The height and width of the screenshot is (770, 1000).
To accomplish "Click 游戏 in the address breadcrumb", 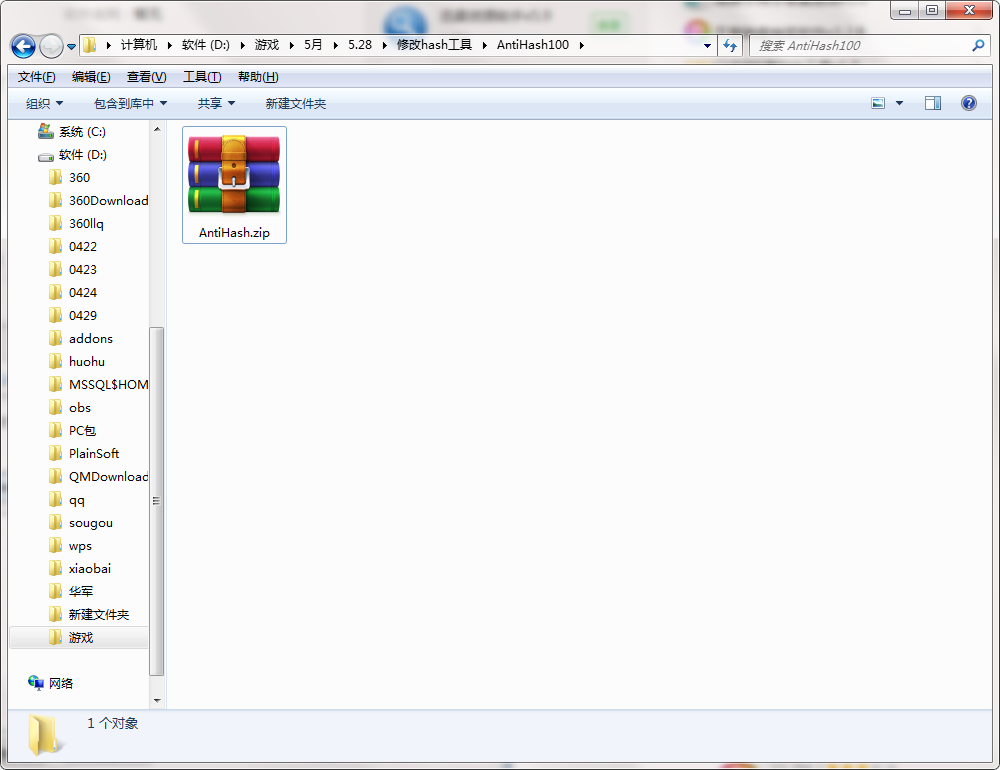I will 267,45.
